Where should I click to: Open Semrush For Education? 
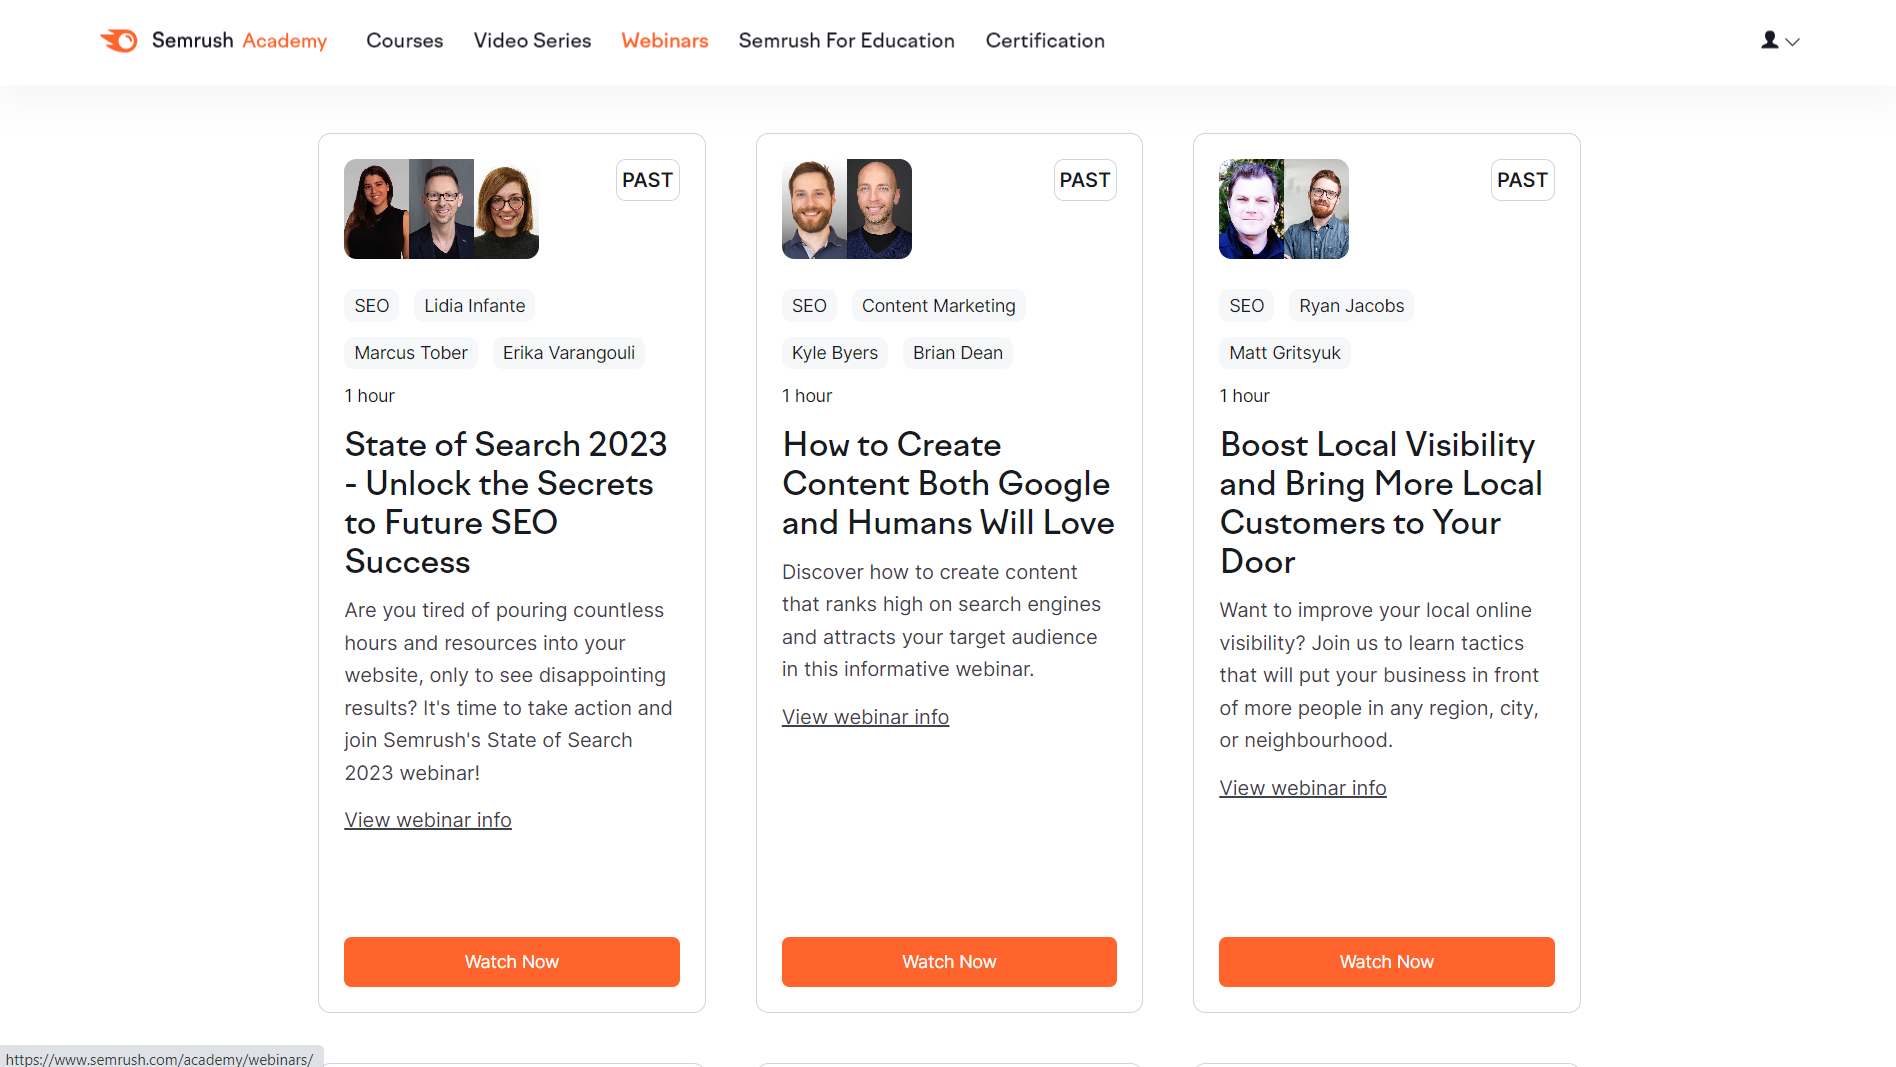[846, 41]
